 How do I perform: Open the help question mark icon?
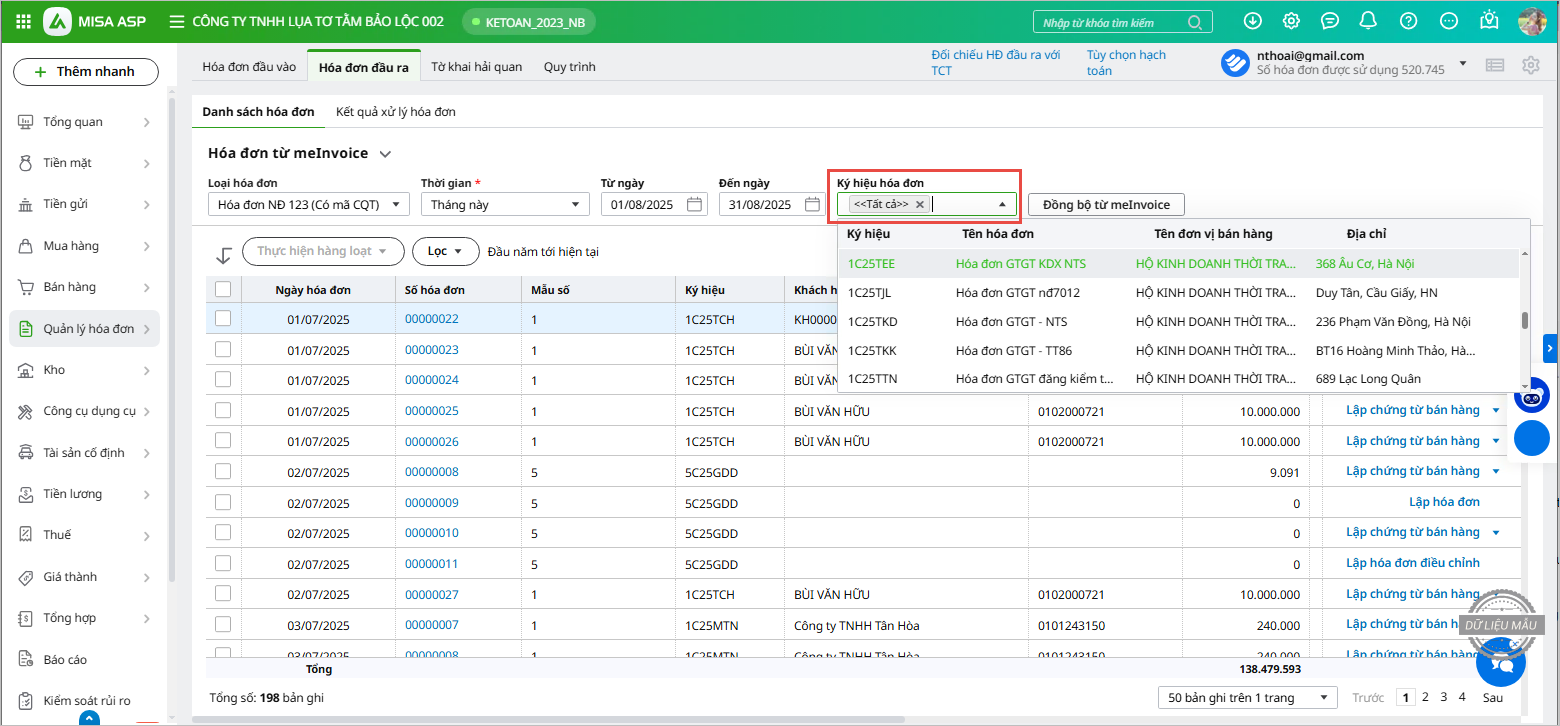(x=1408, y=21)
